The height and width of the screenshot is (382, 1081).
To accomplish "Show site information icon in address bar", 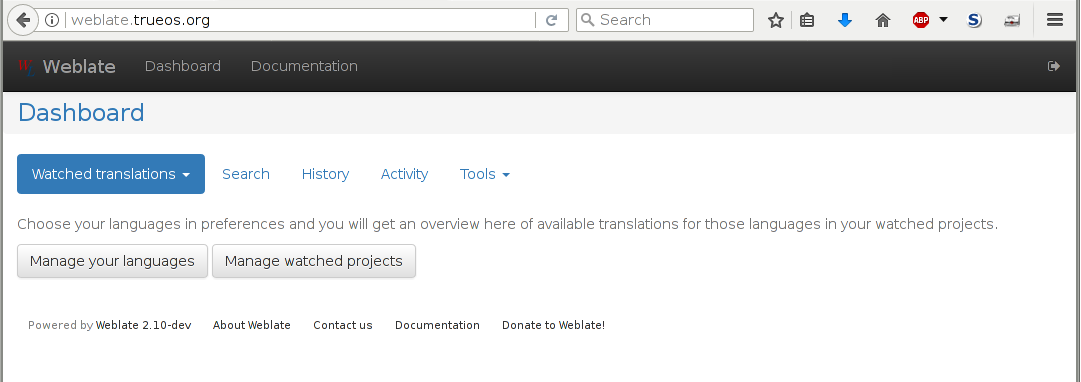I will pyautogui.click(x=52, y=20).
